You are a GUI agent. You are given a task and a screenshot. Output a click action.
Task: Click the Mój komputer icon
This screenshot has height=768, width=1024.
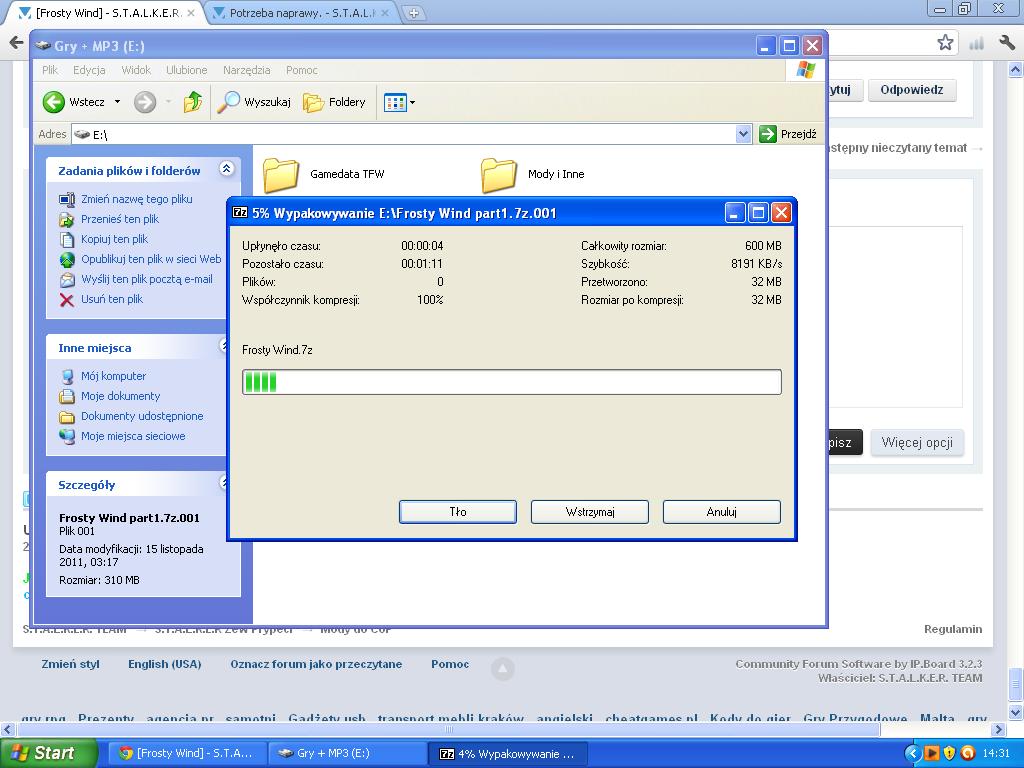[67, 376]
